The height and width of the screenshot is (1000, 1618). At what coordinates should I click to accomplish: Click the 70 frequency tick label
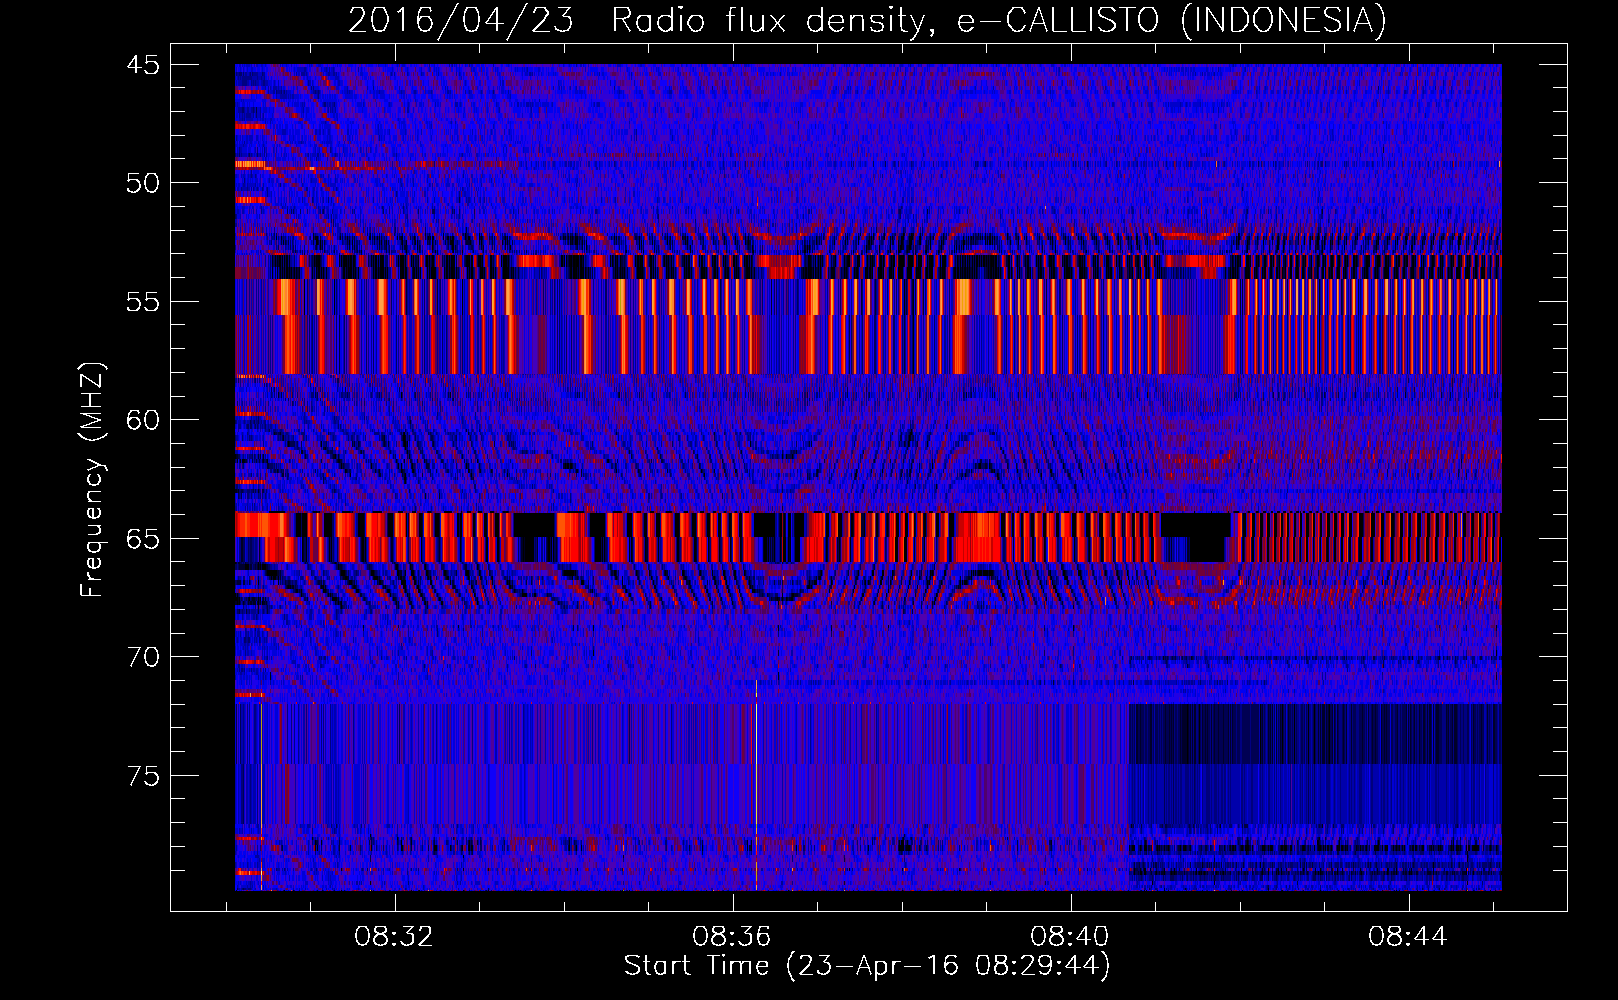pyautogui.click(x=143, y=657)
